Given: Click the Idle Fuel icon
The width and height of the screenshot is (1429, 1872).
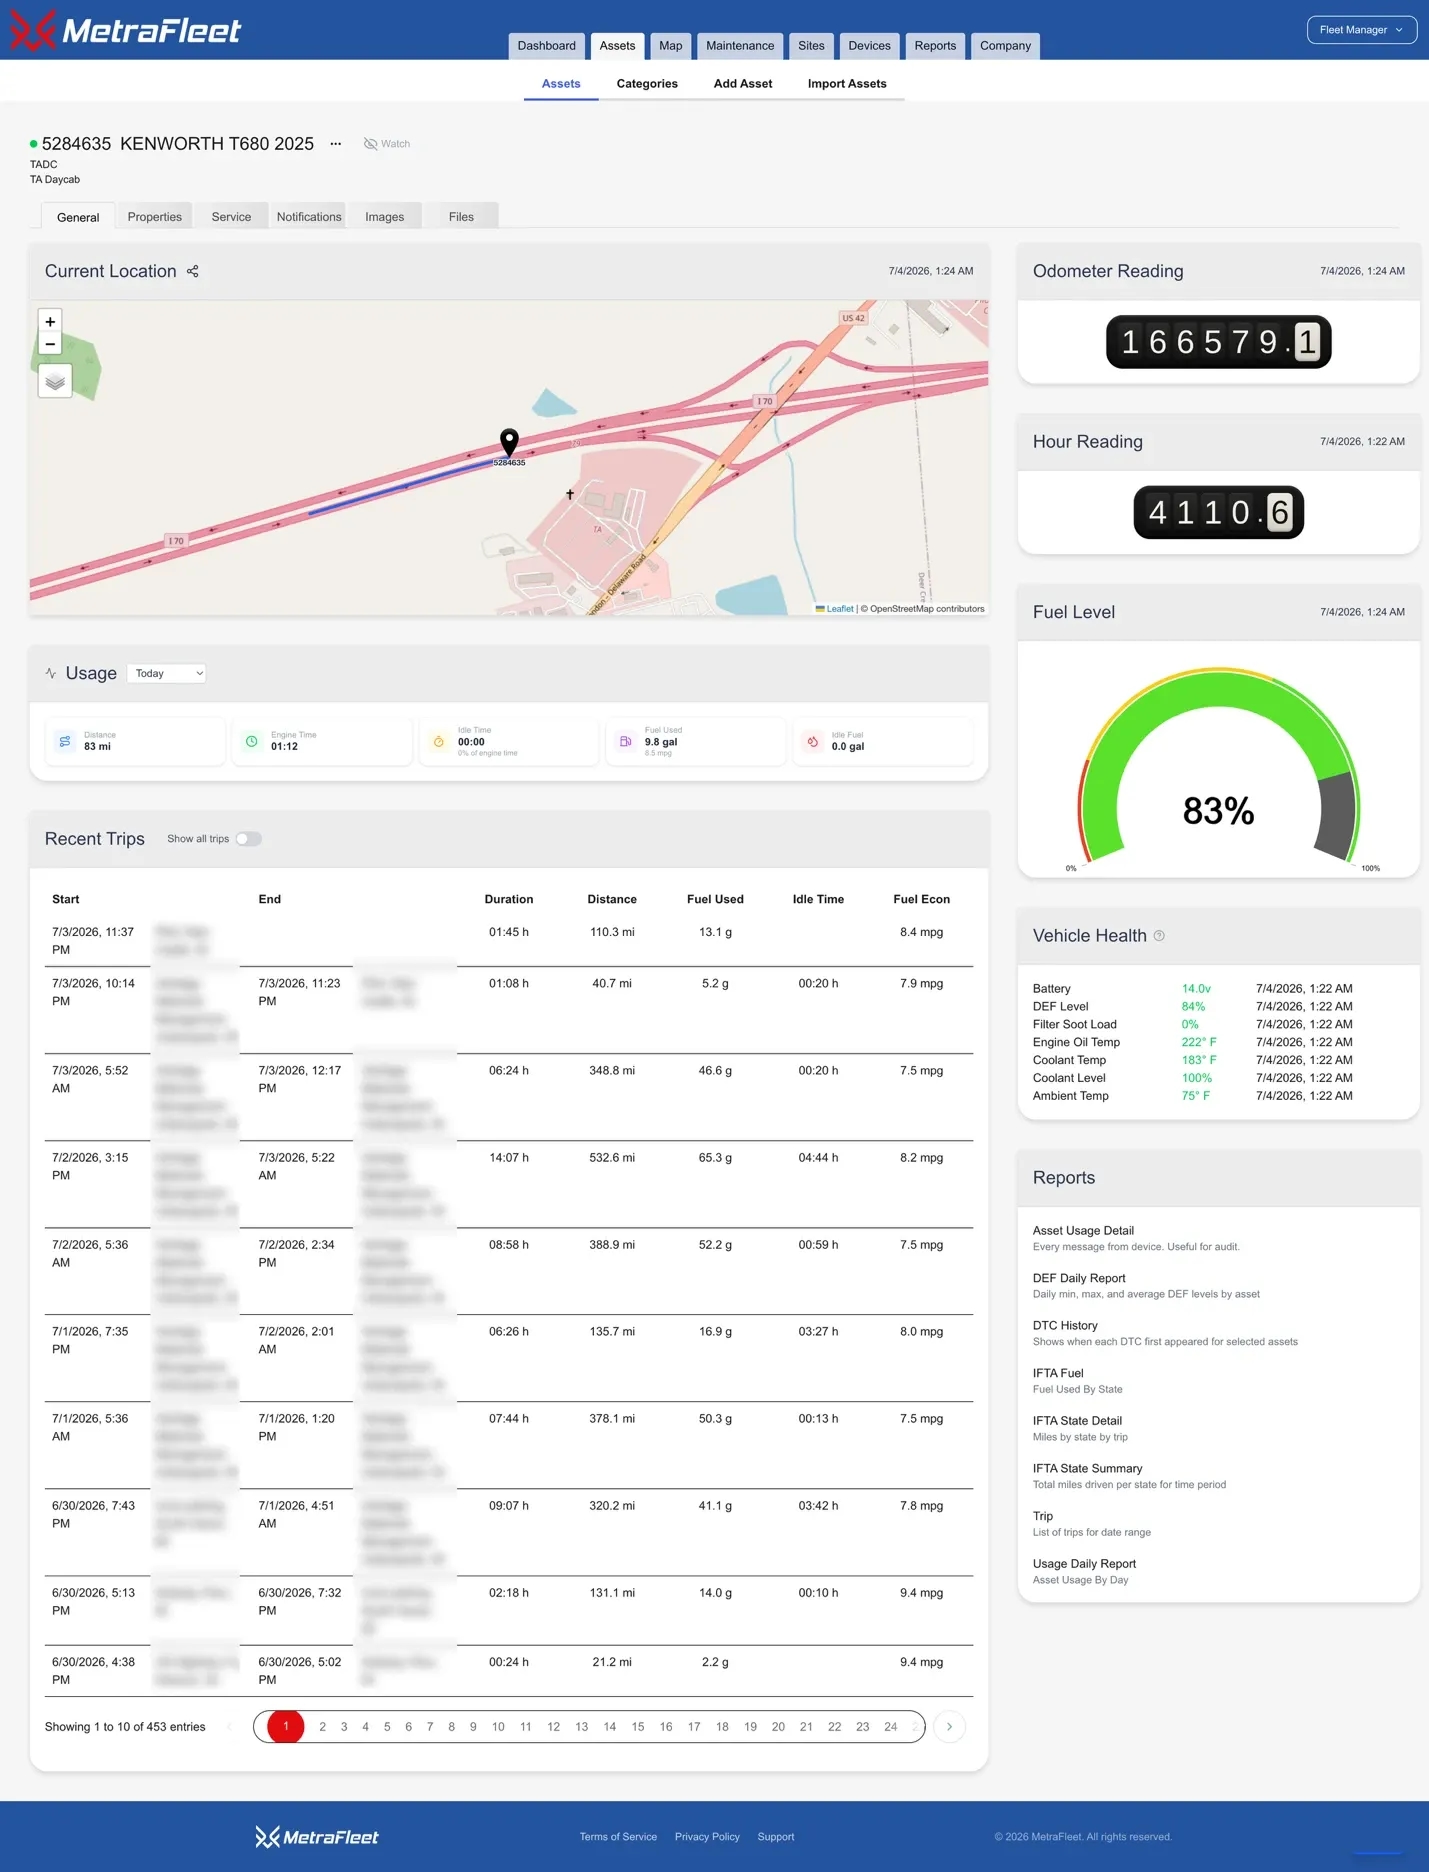Looking at the screenshot, I should pyautogui.click(x=813, y=741).
